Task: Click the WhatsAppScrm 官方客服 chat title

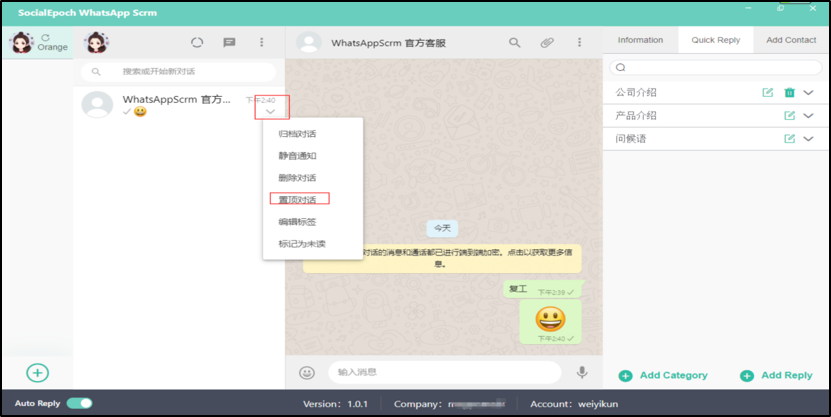Action: click(388, 43)
